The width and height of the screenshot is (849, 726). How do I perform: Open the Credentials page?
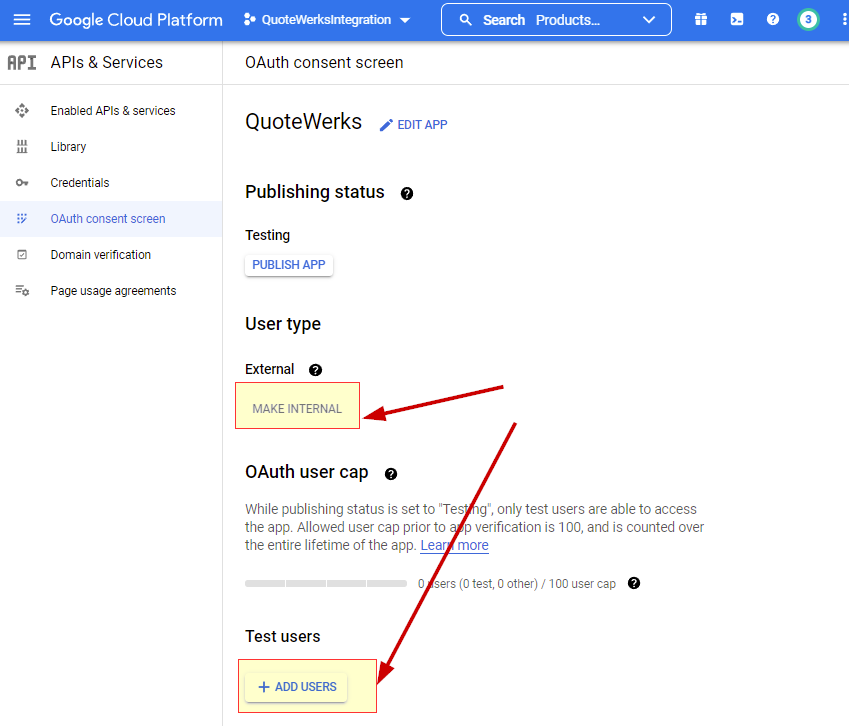(80, 183)
